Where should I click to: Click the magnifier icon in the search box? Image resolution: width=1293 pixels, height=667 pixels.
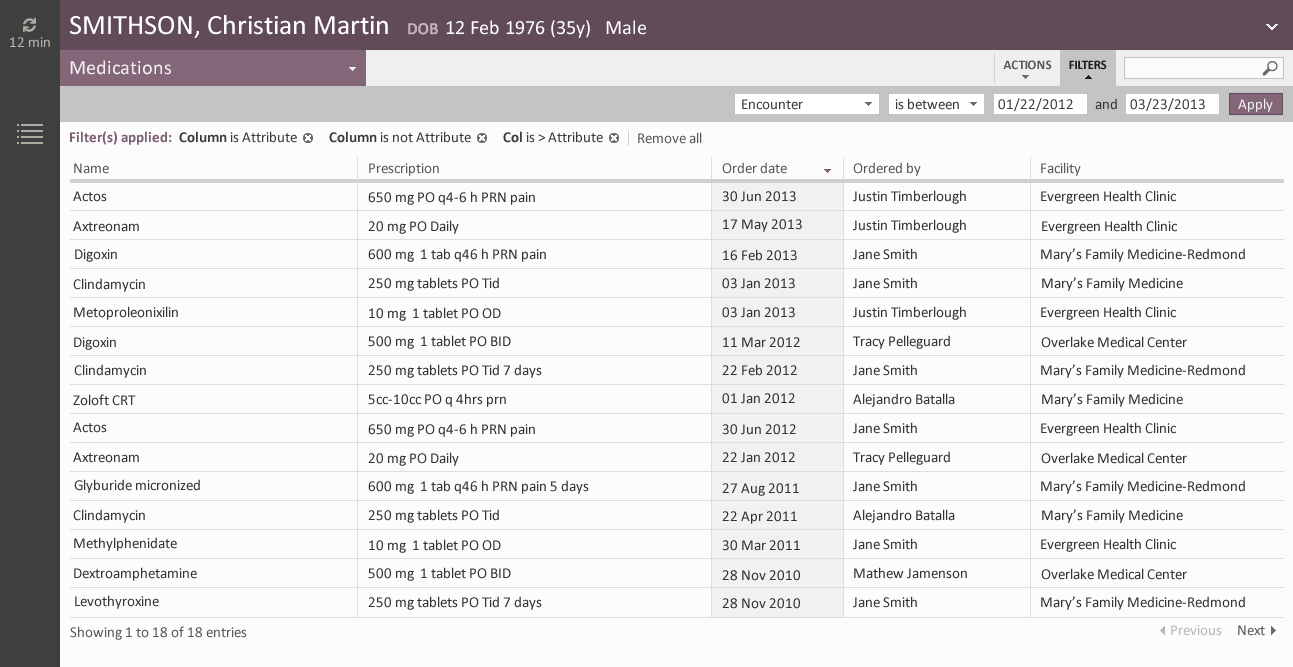click(x=1269, y=68)
